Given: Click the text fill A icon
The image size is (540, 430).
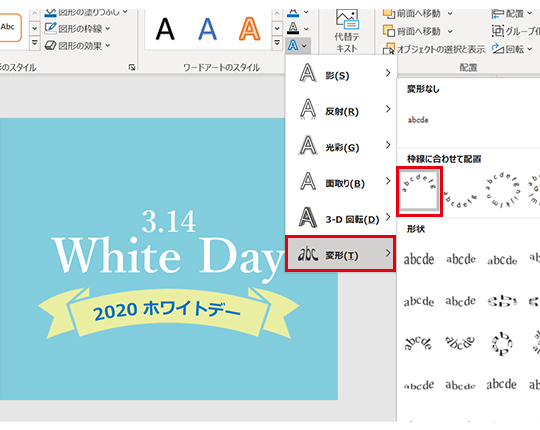Looking at the screenshot, I should click(293, 13).
